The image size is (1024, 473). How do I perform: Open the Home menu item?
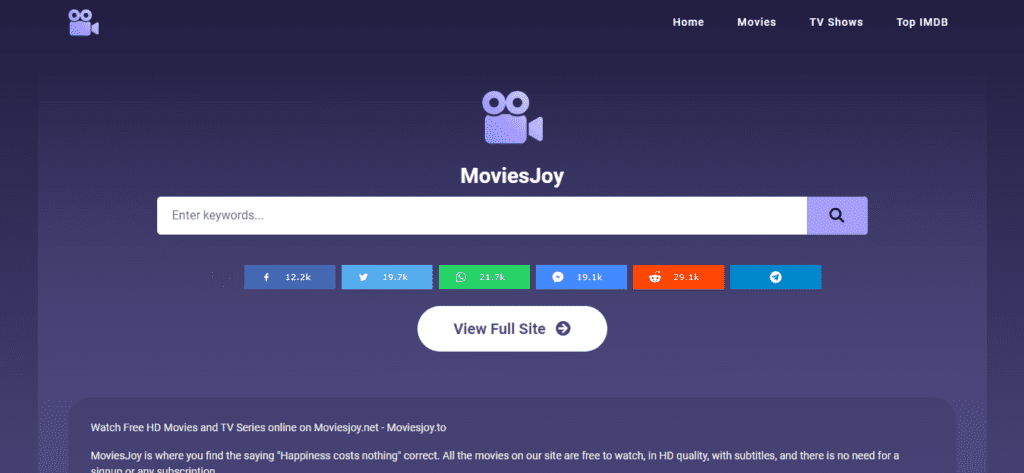(688, 22)
